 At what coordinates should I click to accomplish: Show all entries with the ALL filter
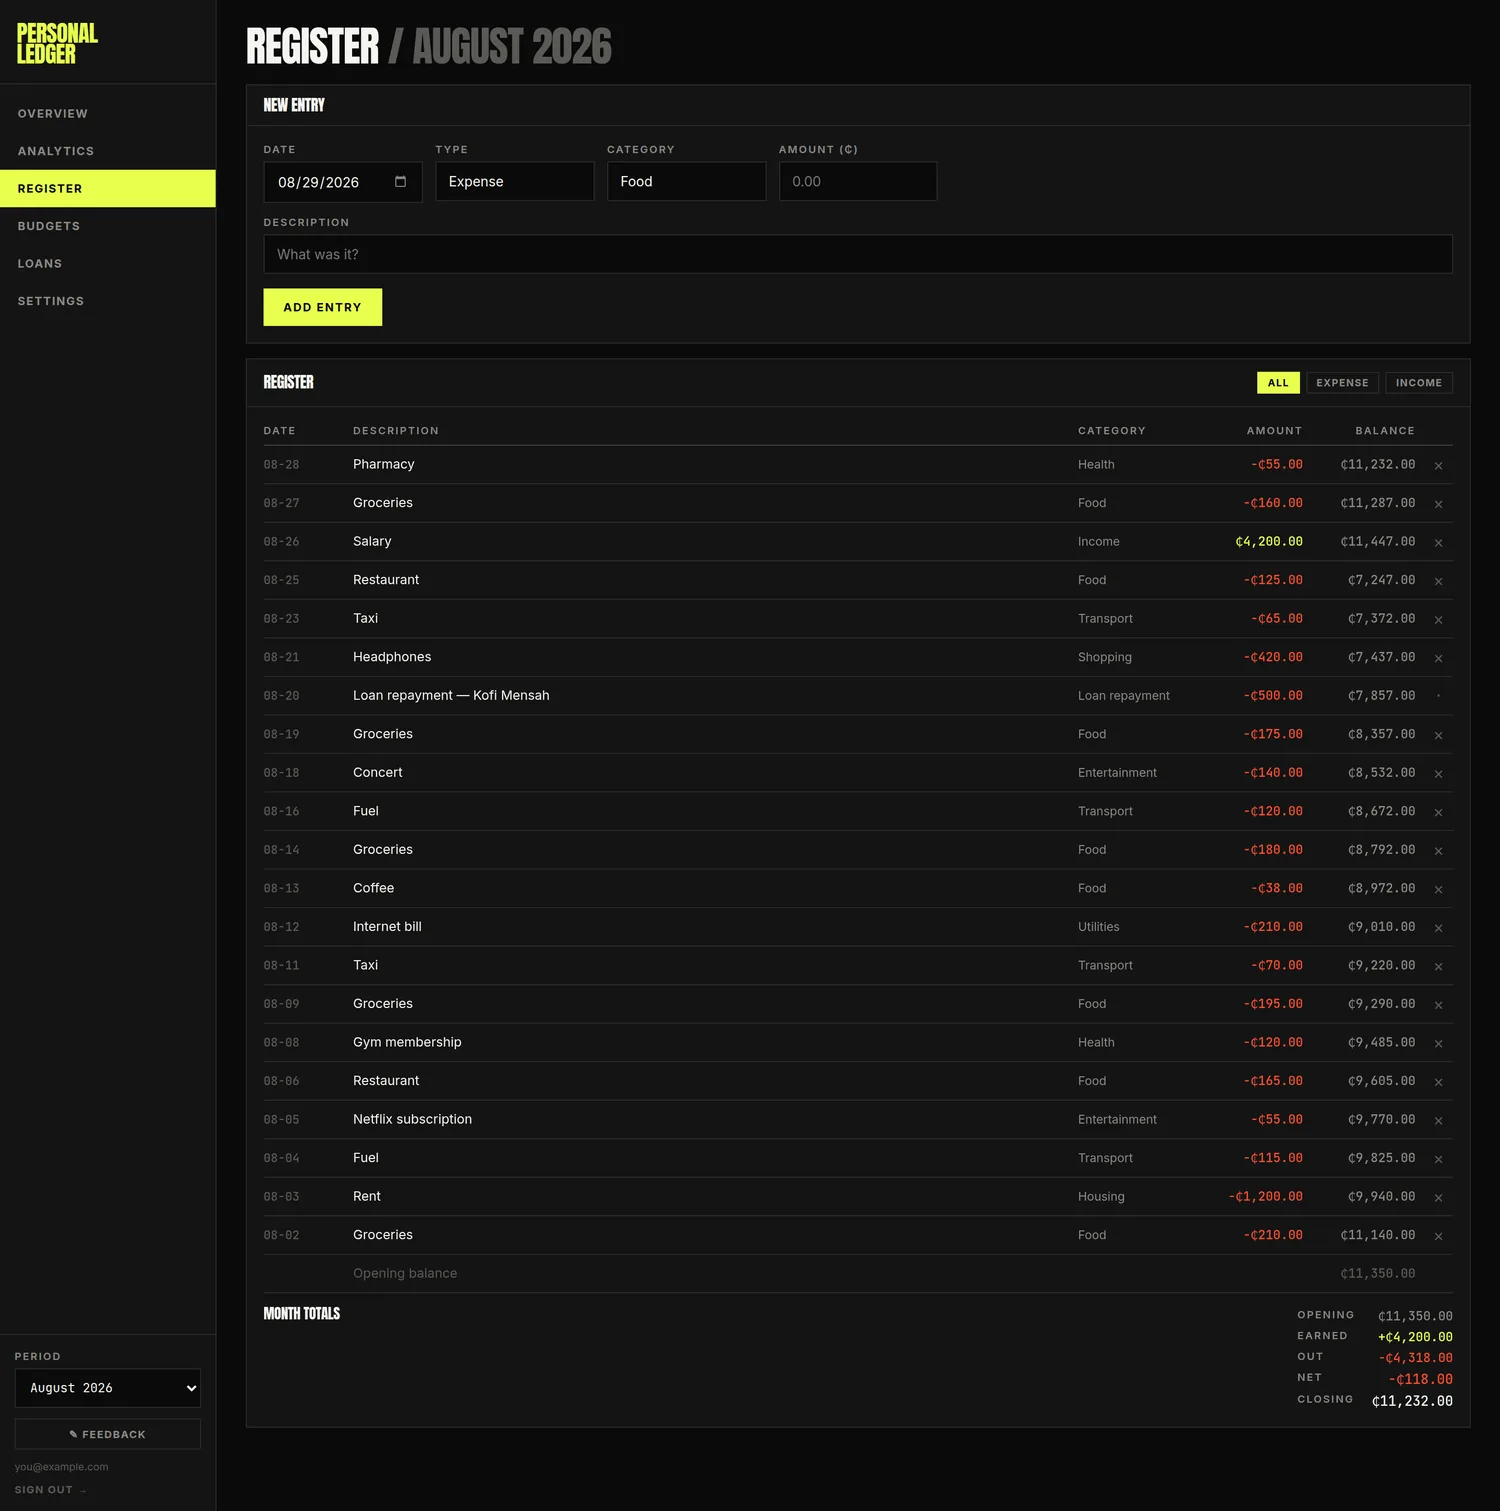coord(1278,383)
